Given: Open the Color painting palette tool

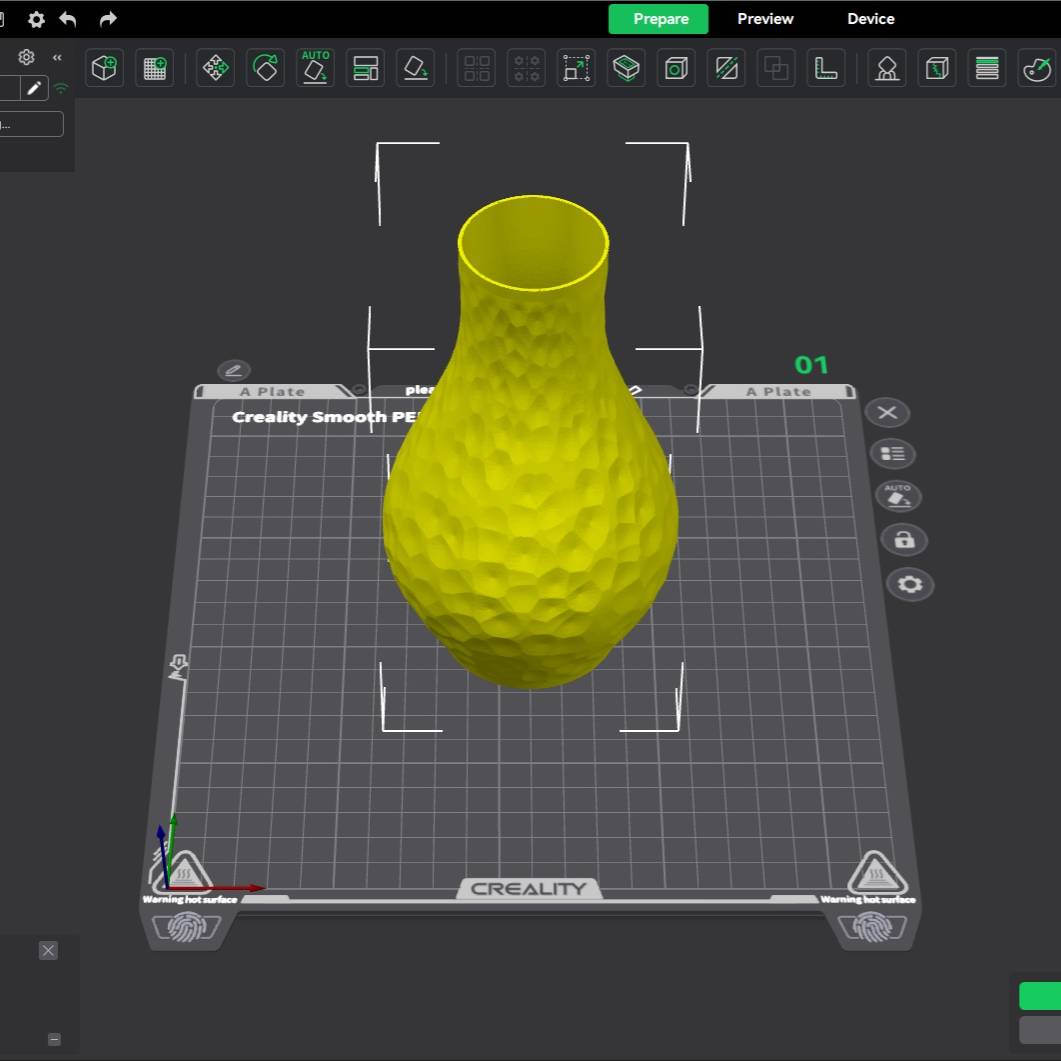Looking at the screenshot, I should tap(1036, 68).
